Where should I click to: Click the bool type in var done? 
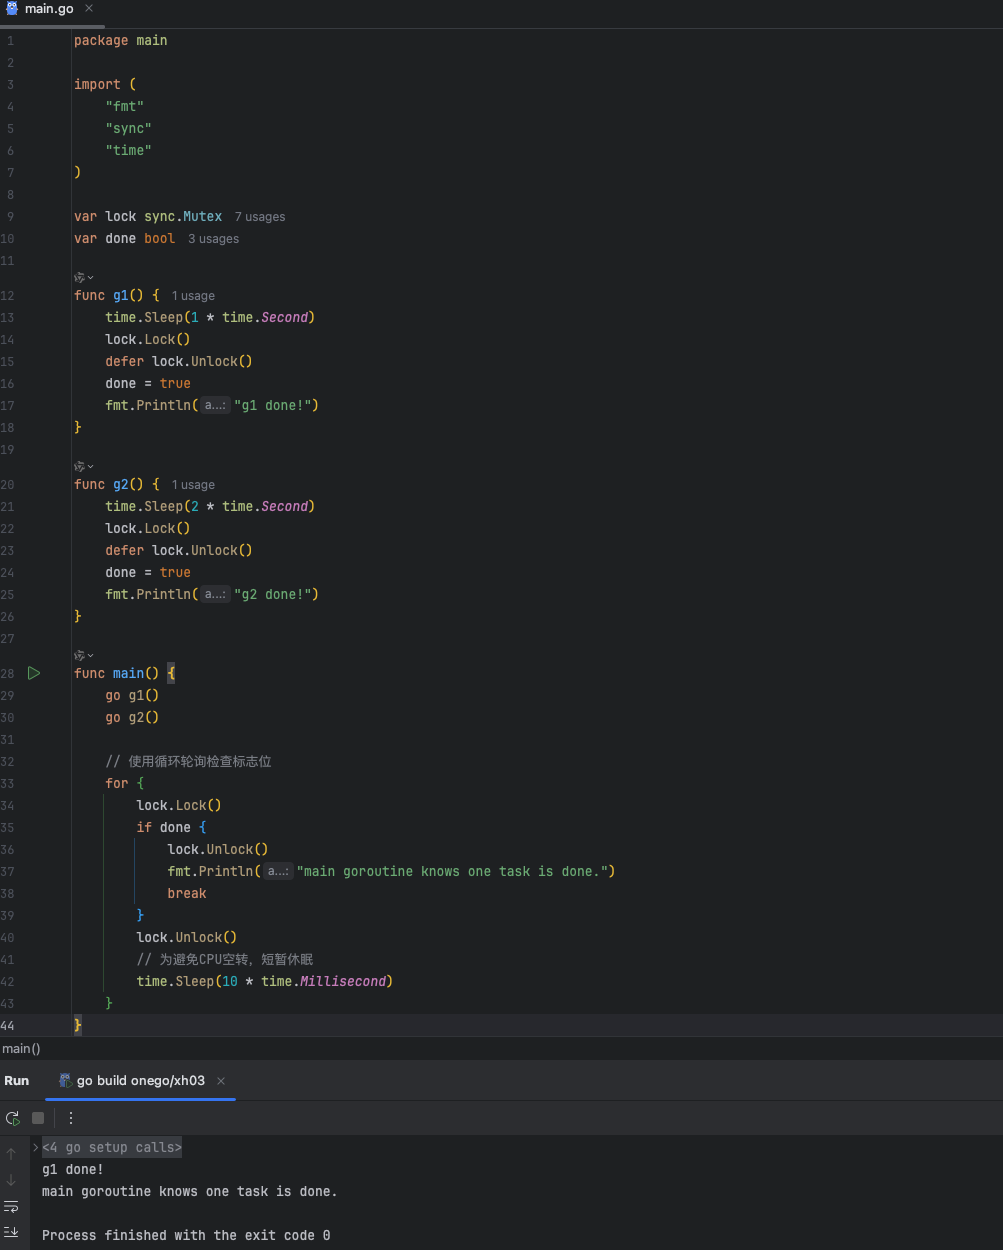(160, 238)
